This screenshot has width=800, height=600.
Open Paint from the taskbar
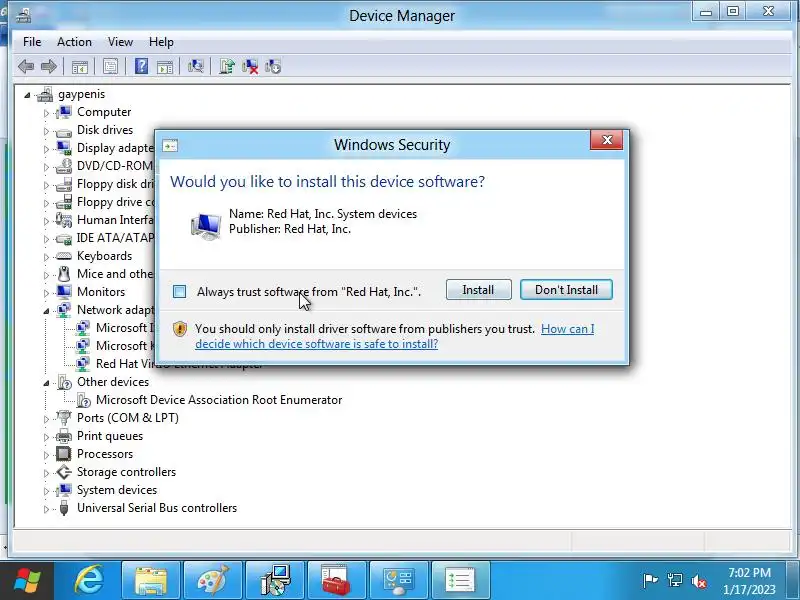(x=213, y=580)
